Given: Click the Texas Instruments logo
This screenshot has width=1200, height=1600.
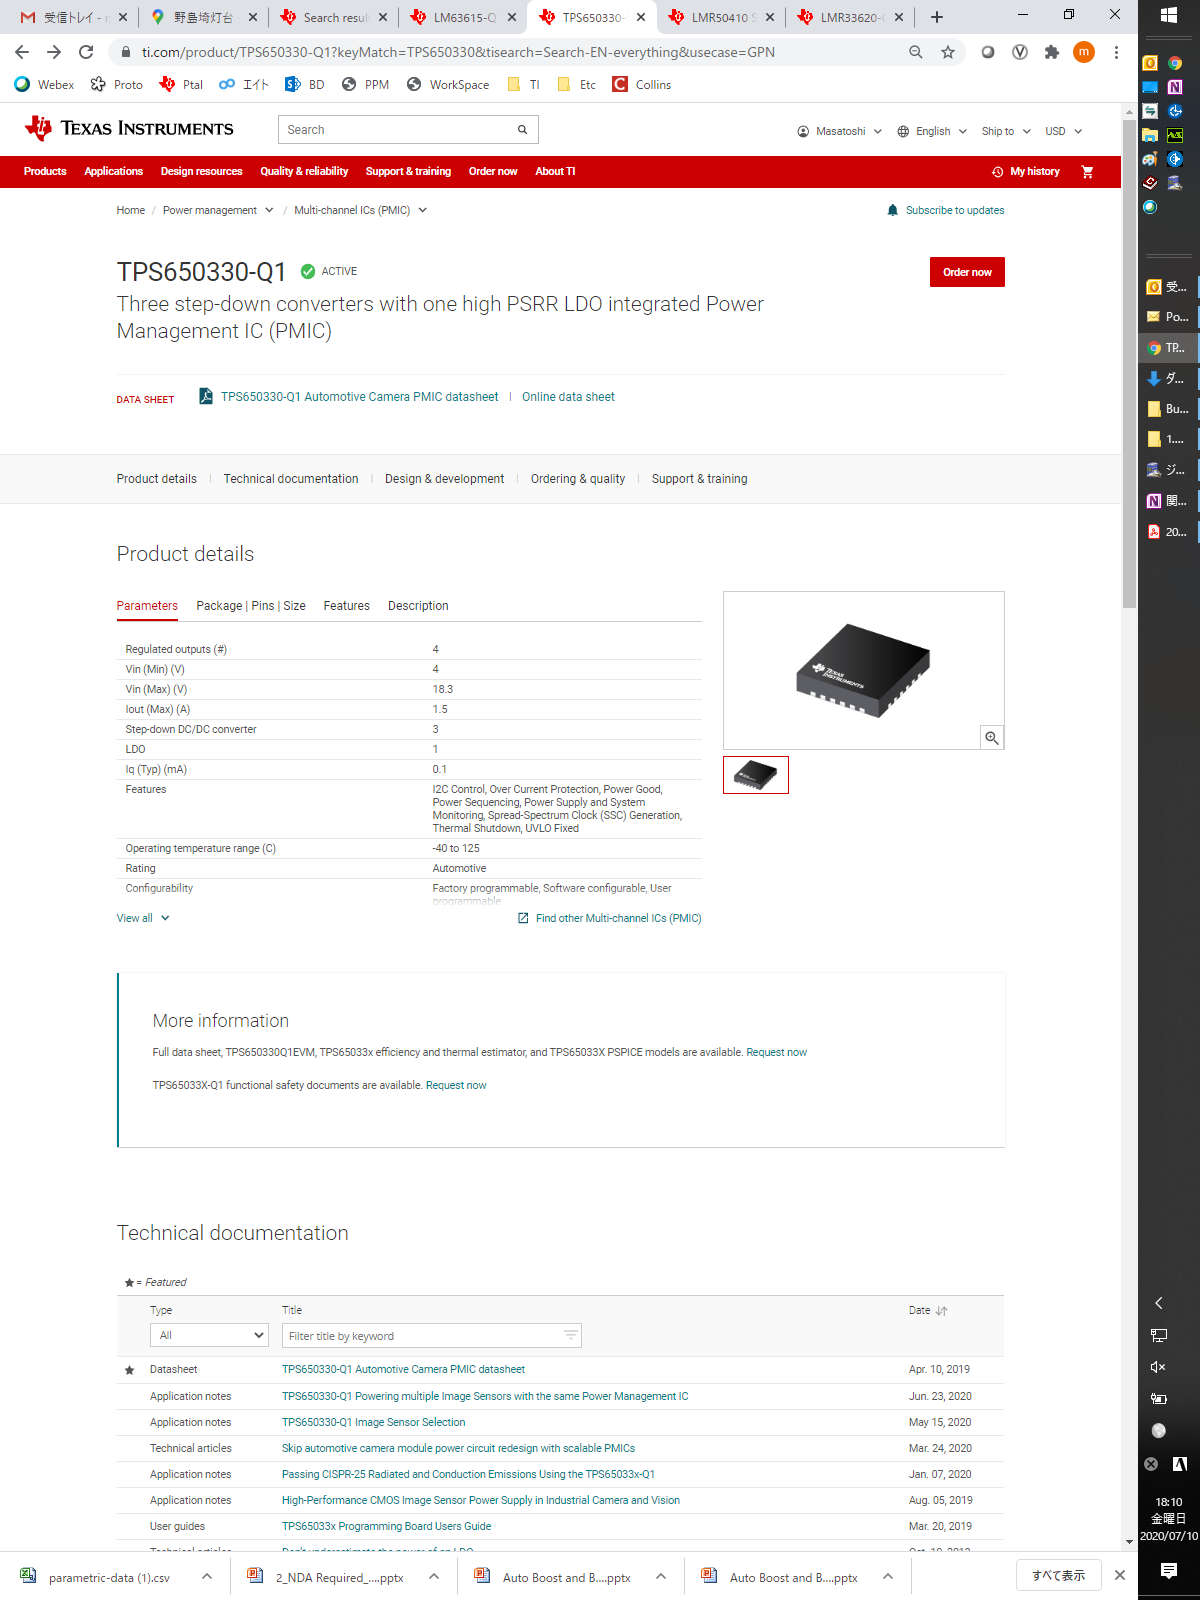Looking at the screenshot, I should [x=129, y=129].
